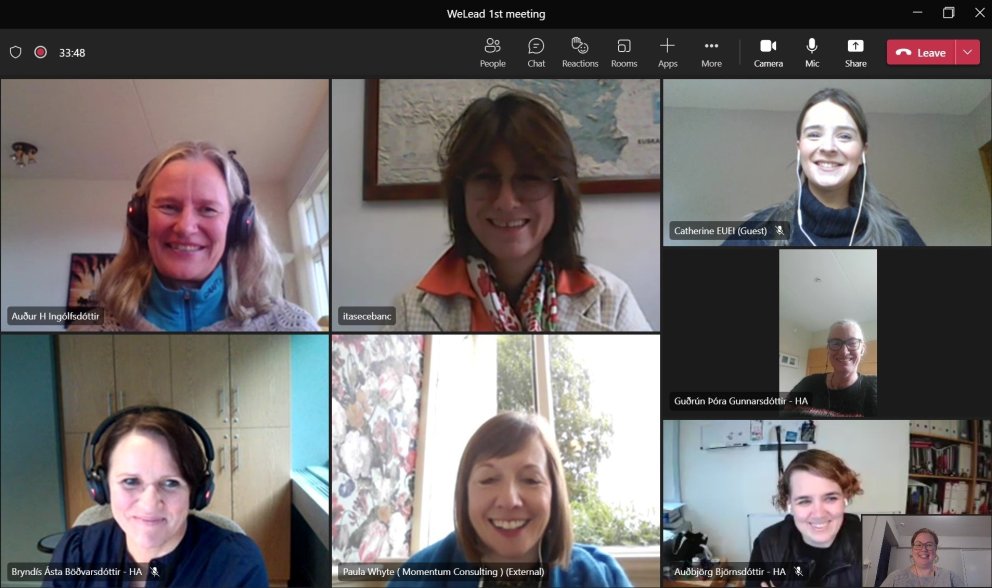Click Bryndís Ásta Böðvarsdóttir's name label
The image size is (992, 588).
pyautogui.click(x=75, y=572)
